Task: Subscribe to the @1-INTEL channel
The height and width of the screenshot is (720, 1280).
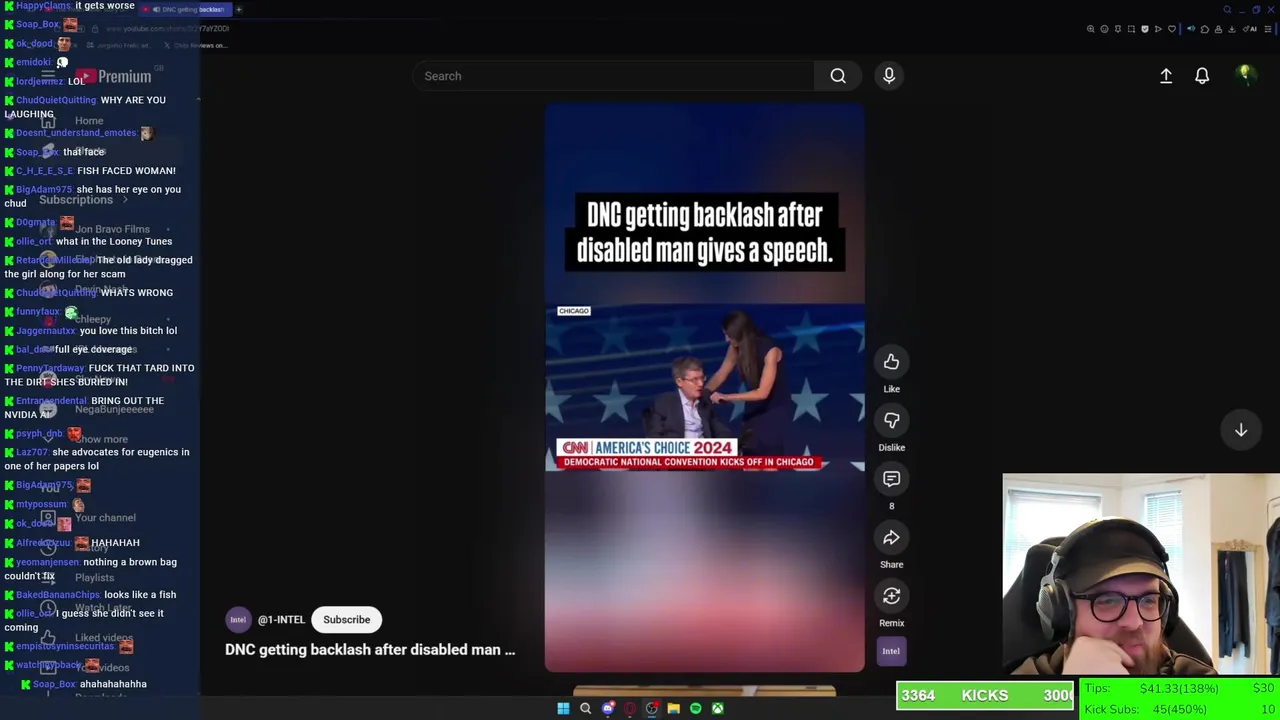Action: tap(346, 619)
